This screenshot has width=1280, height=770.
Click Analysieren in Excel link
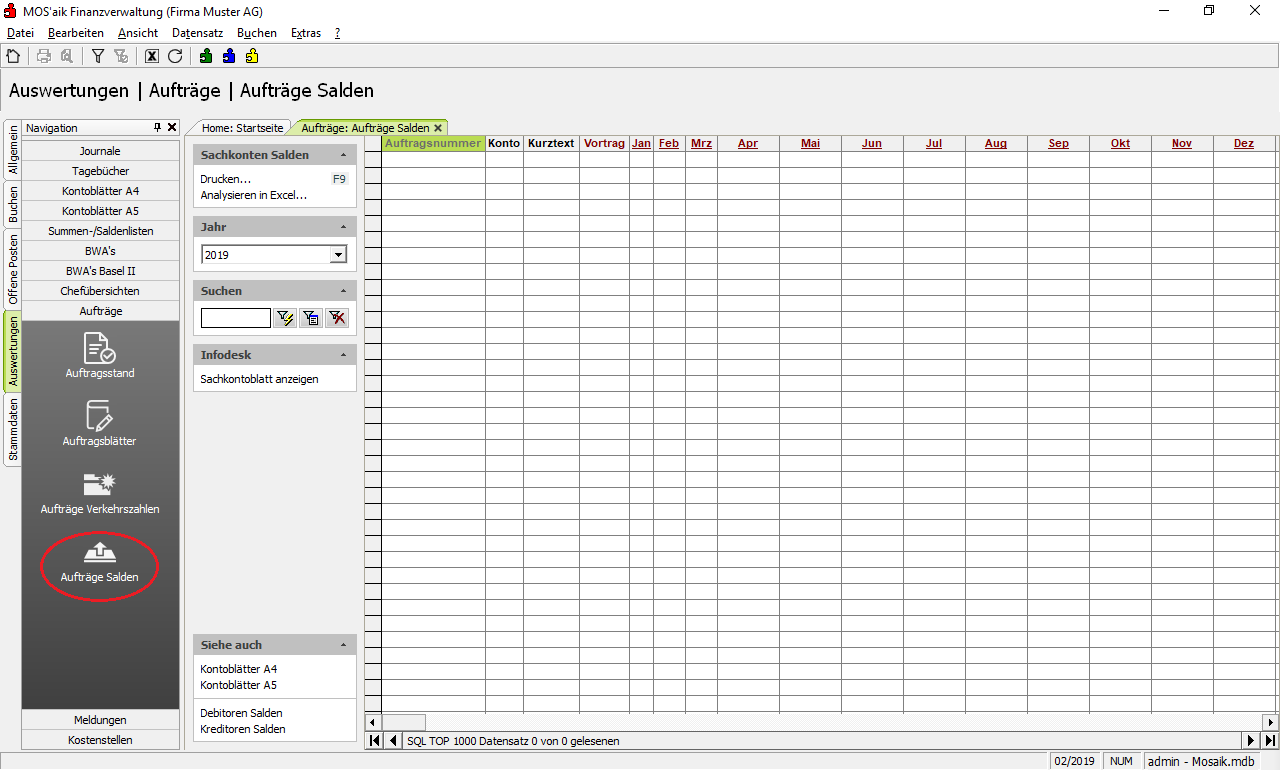click(x=253, y=195)
